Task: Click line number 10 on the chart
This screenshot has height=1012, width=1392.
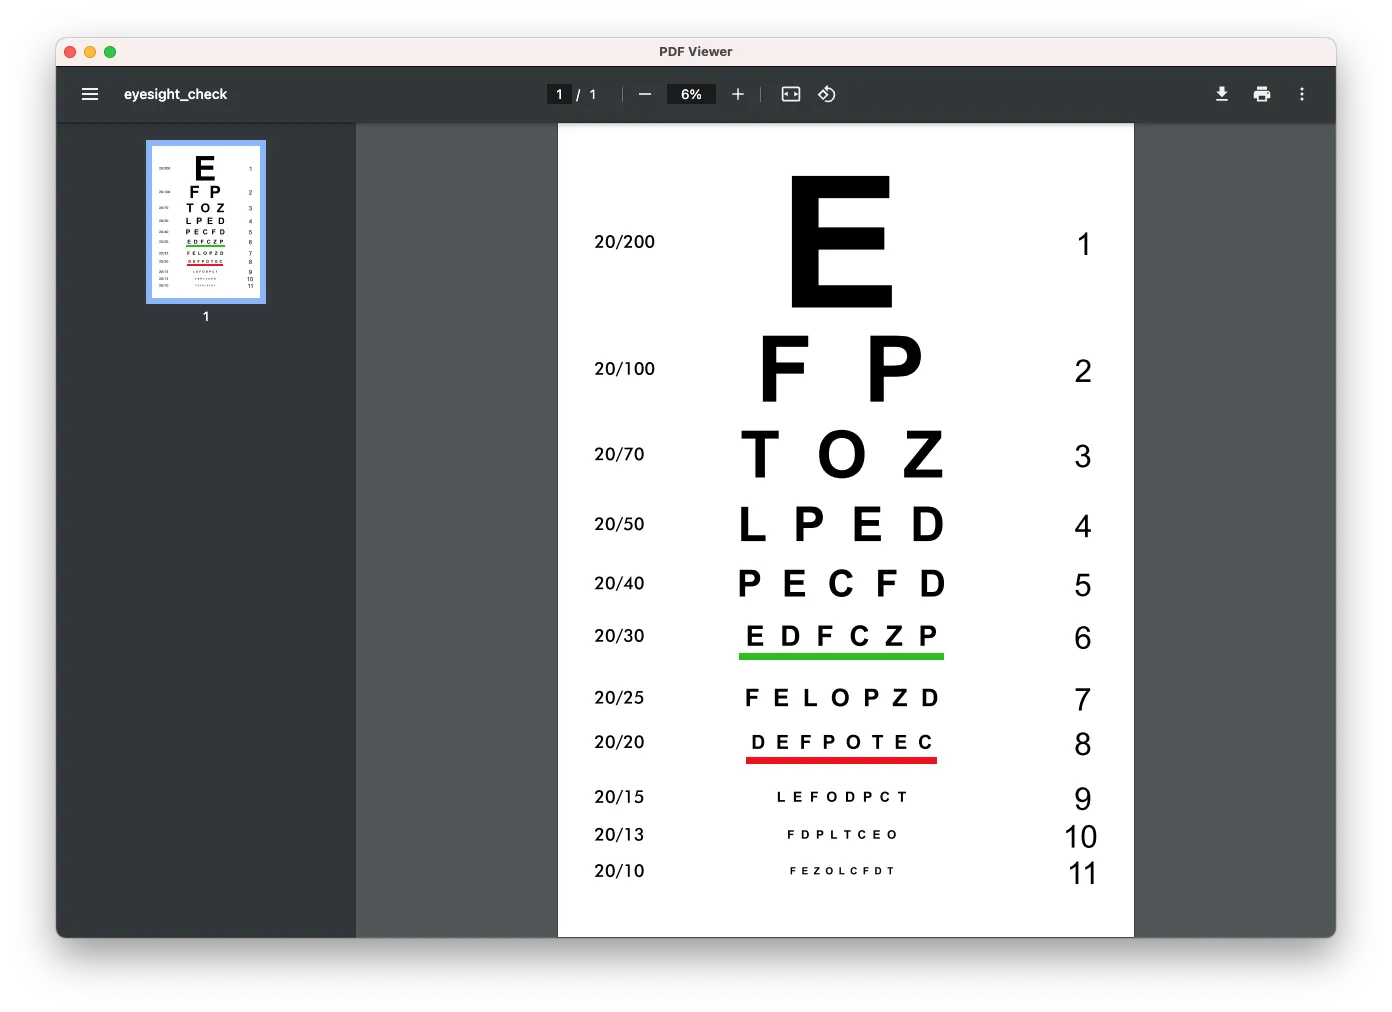Action: (1081, 837)
